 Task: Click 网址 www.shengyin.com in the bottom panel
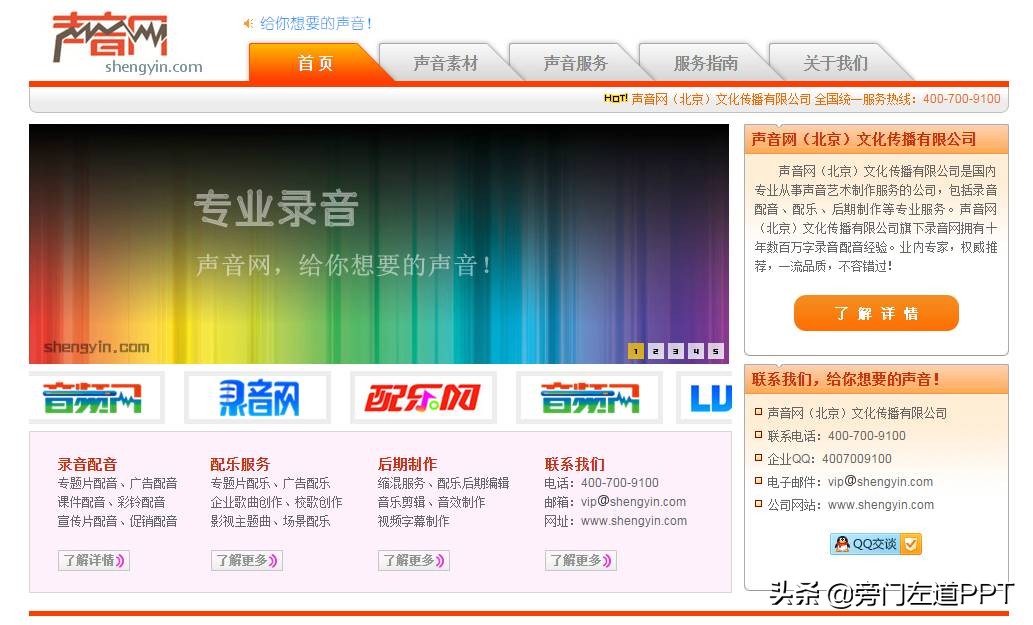coord(615,521)
